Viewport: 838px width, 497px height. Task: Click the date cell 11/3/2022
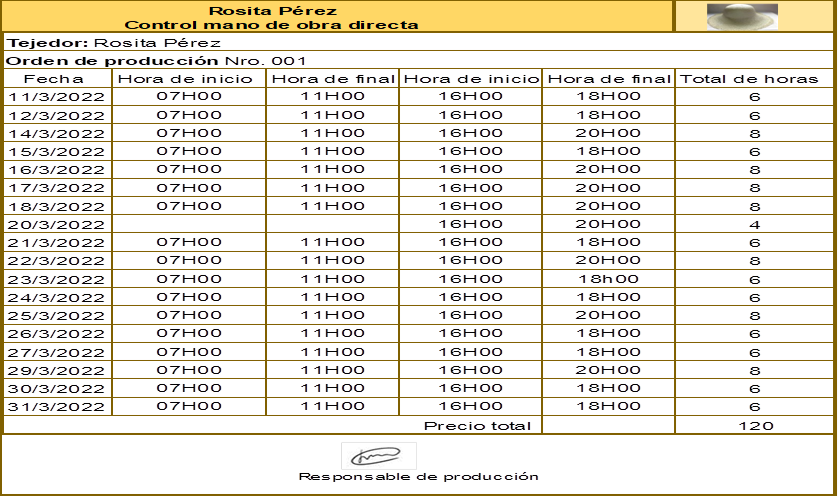coord(58,96)
